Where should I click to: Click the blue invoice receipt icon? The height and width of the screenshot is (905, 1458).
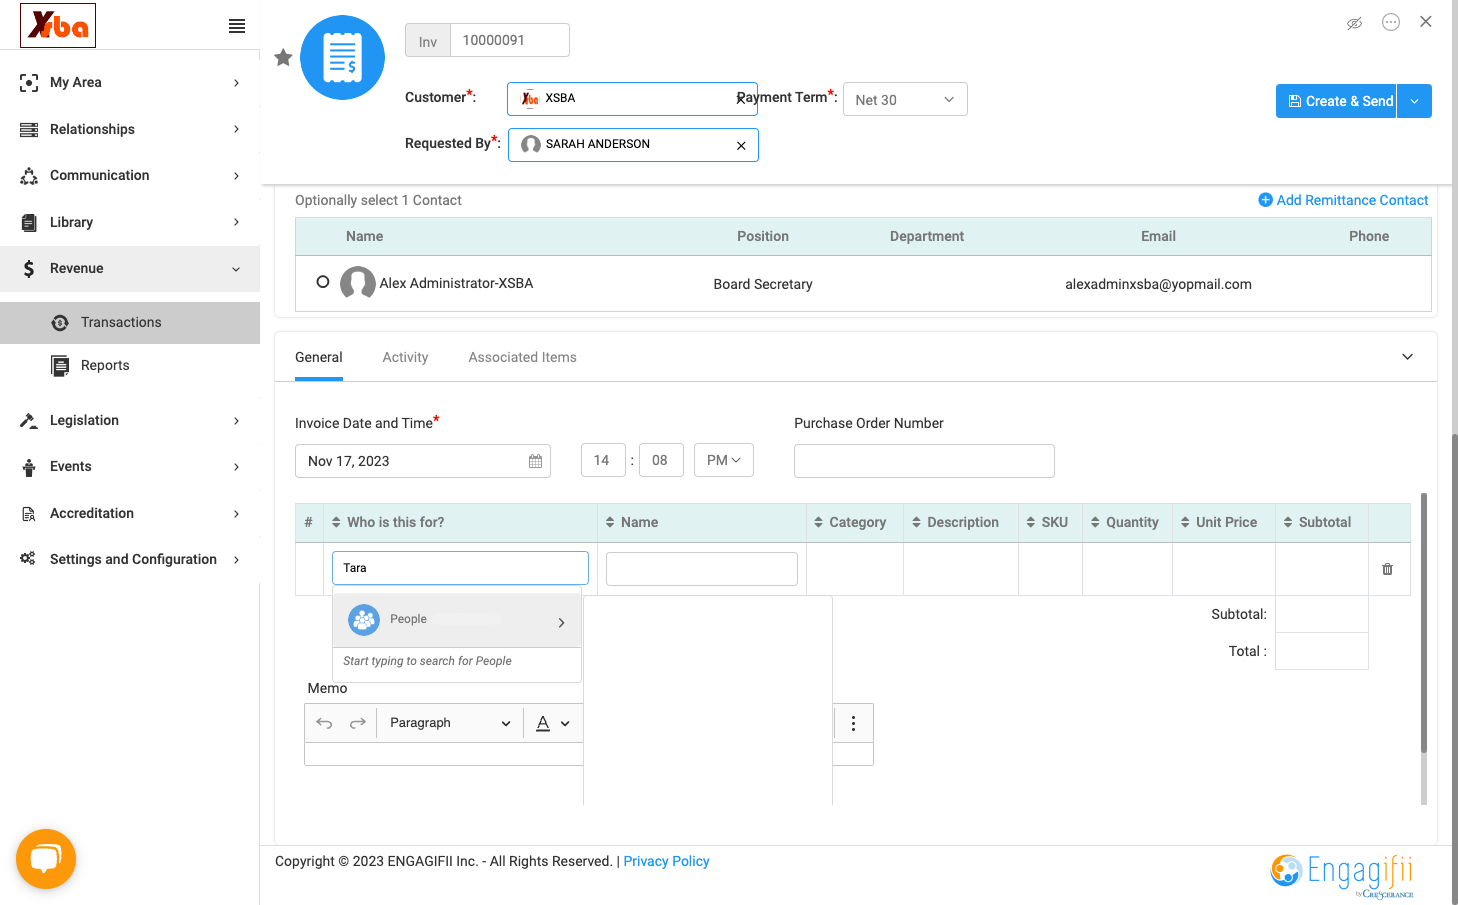click(x=342, y=58)
